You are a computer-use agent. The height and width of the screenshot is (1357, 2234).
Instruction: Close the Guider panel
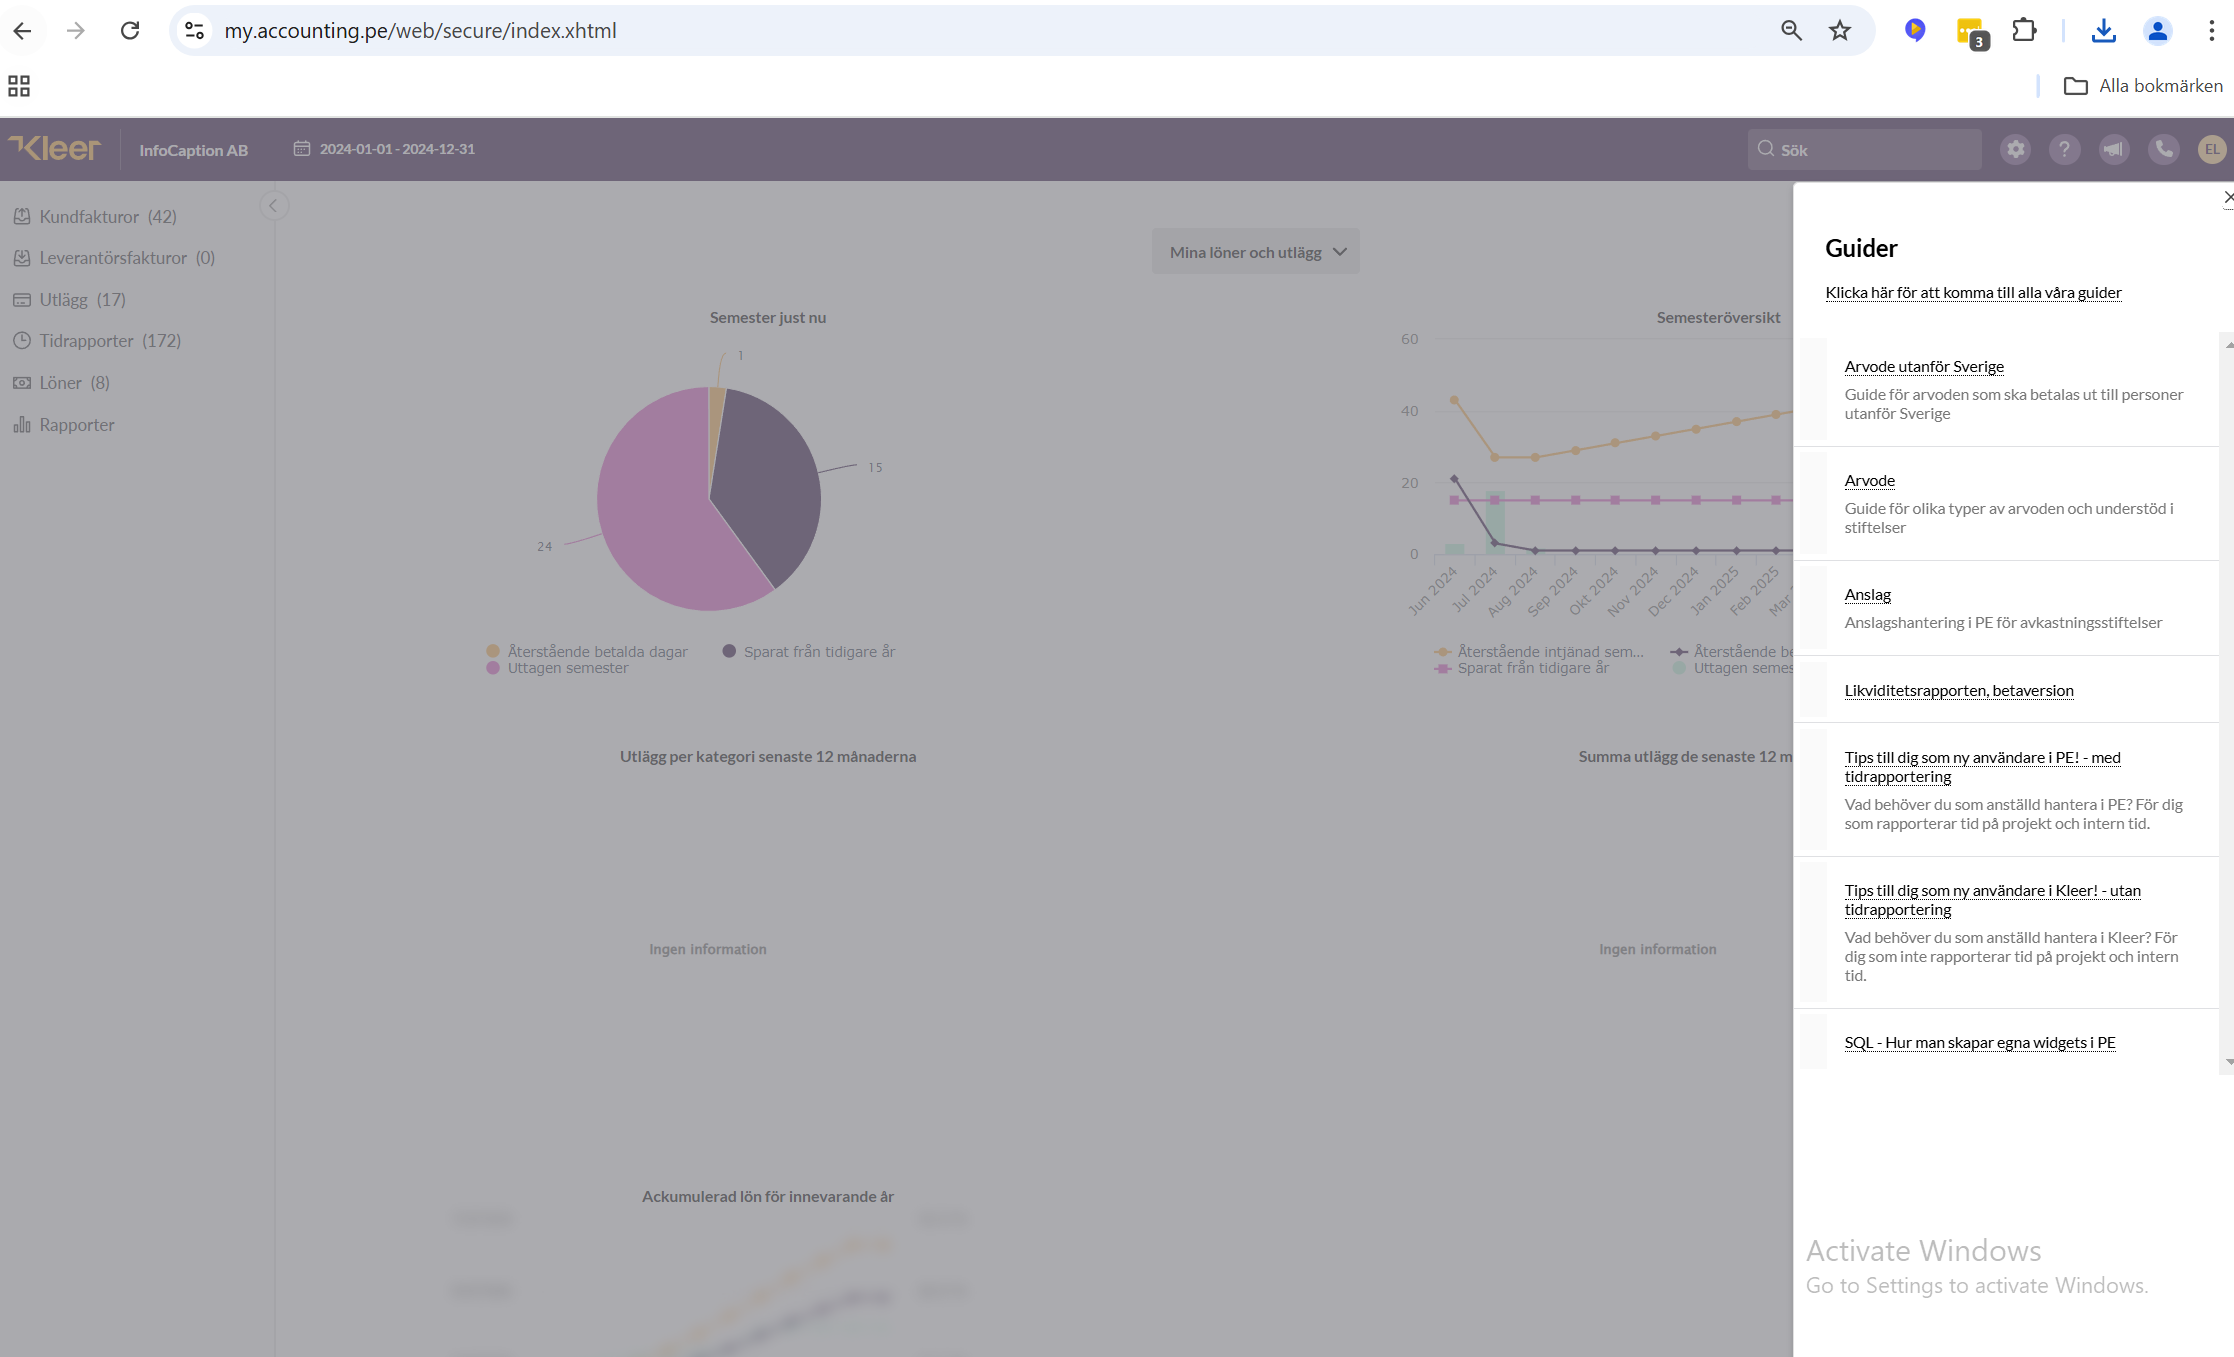[2227, 197]
